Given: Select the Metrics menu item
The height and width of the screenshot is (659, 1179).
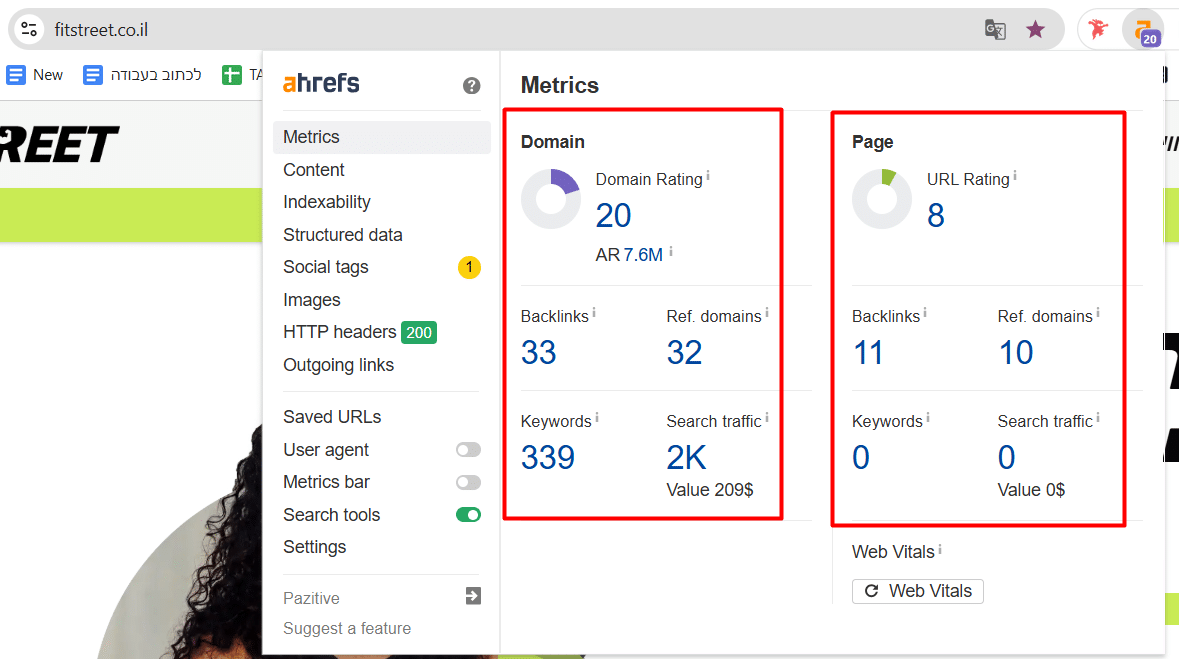Looking at the screenshot, I should 382,137.
